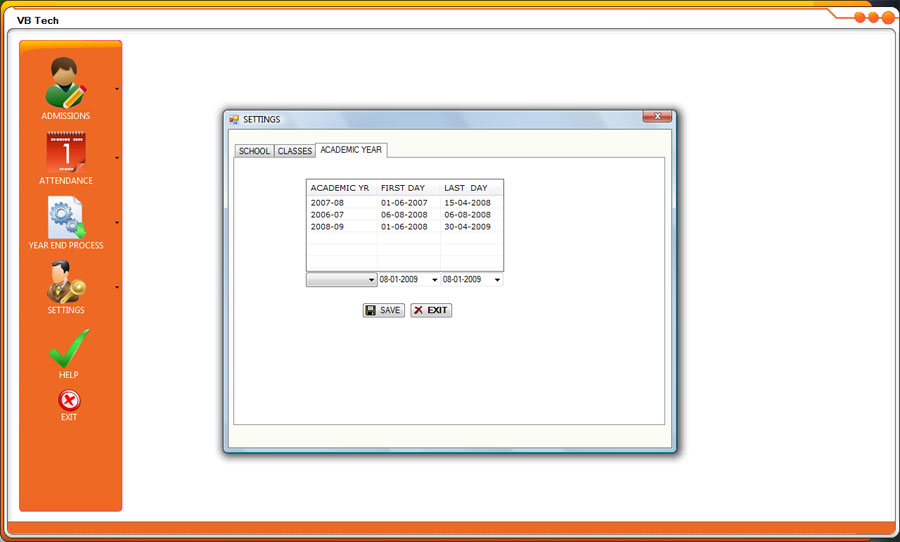Click last day cell 15-04-2008
This screenshot has width=900, height=542.
(x=467, y=203)
